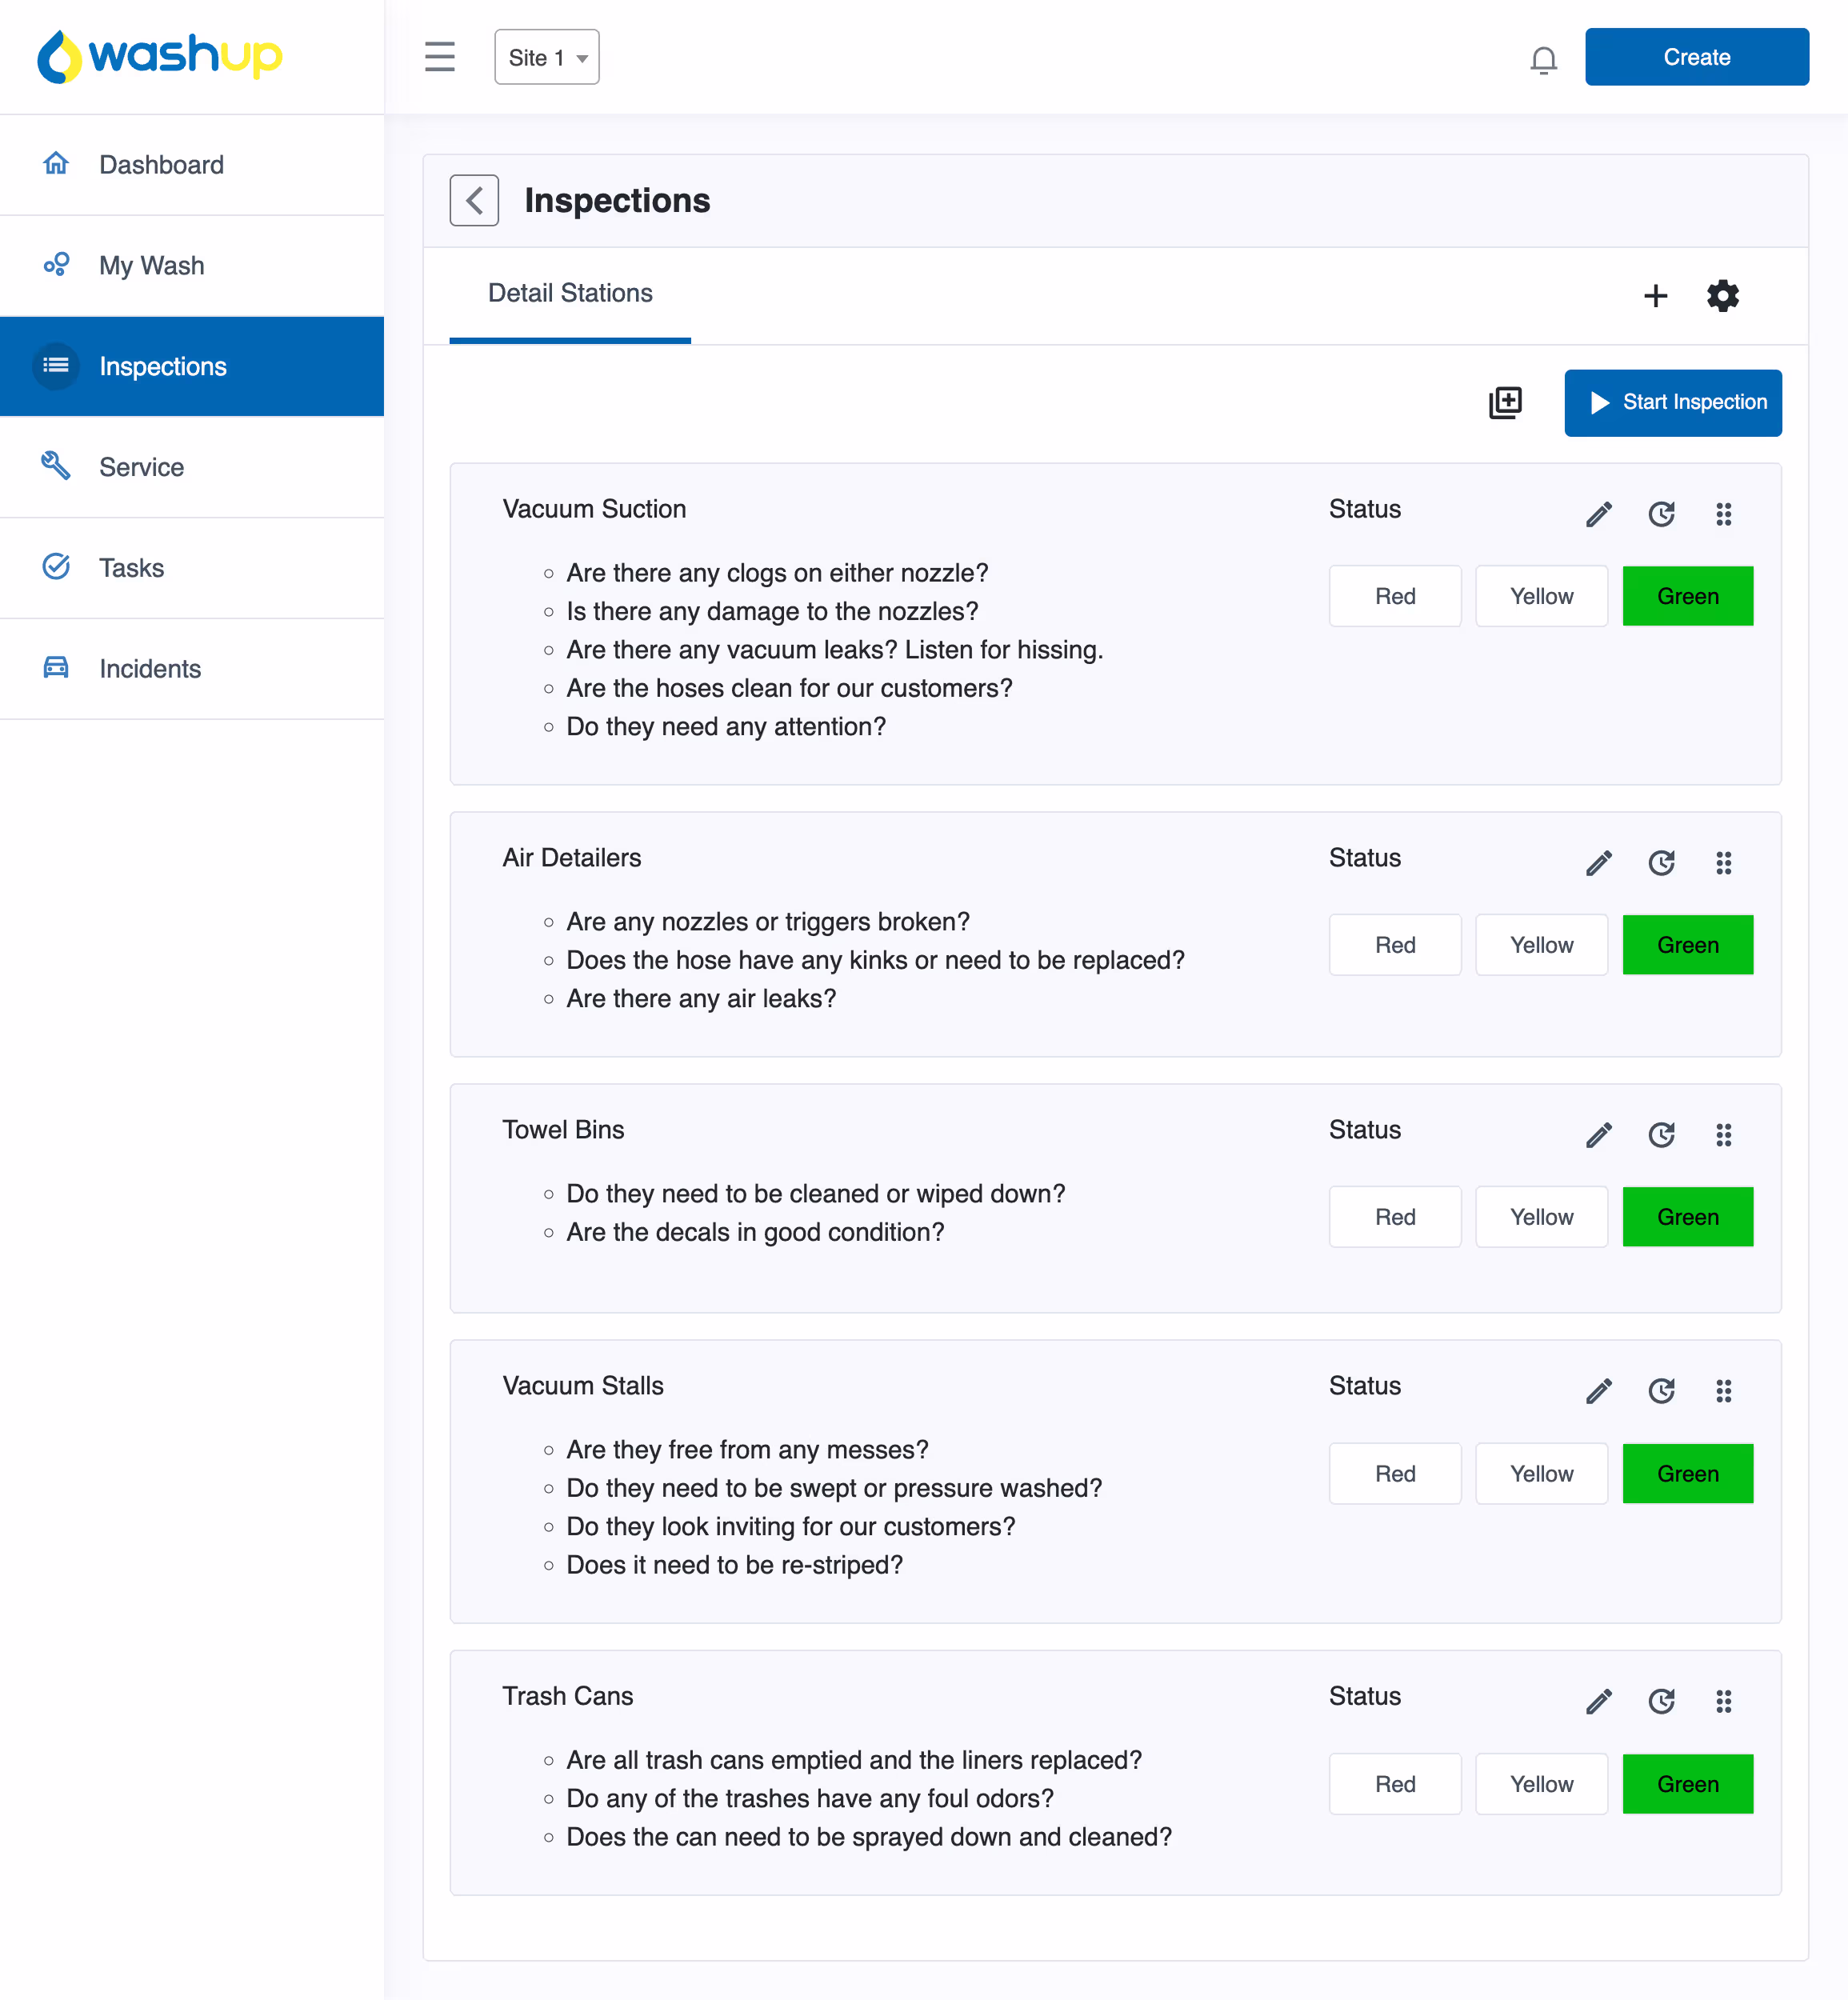
Task: Edit the Air Detailers item
Action: click(x=1599, y=863)
